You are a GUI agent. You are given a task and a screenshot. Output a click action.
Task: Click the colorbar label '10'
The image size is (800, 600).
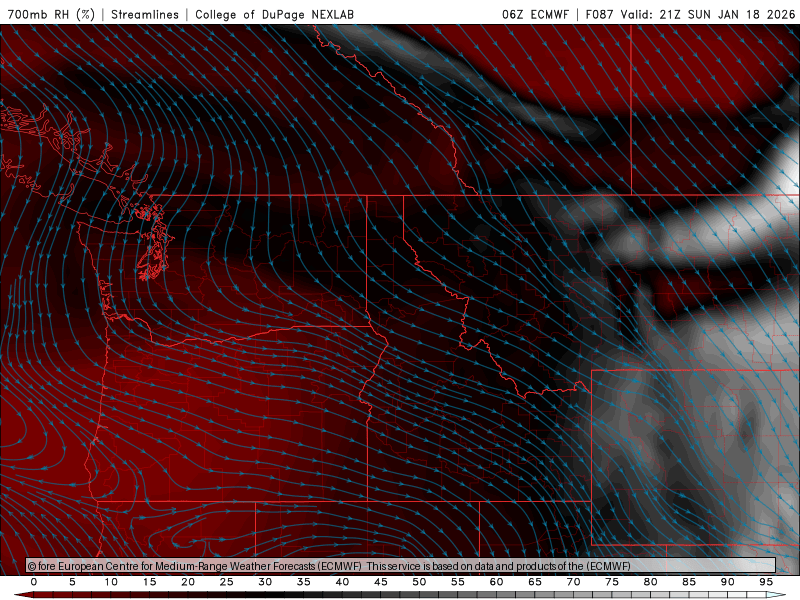point(111,582)
